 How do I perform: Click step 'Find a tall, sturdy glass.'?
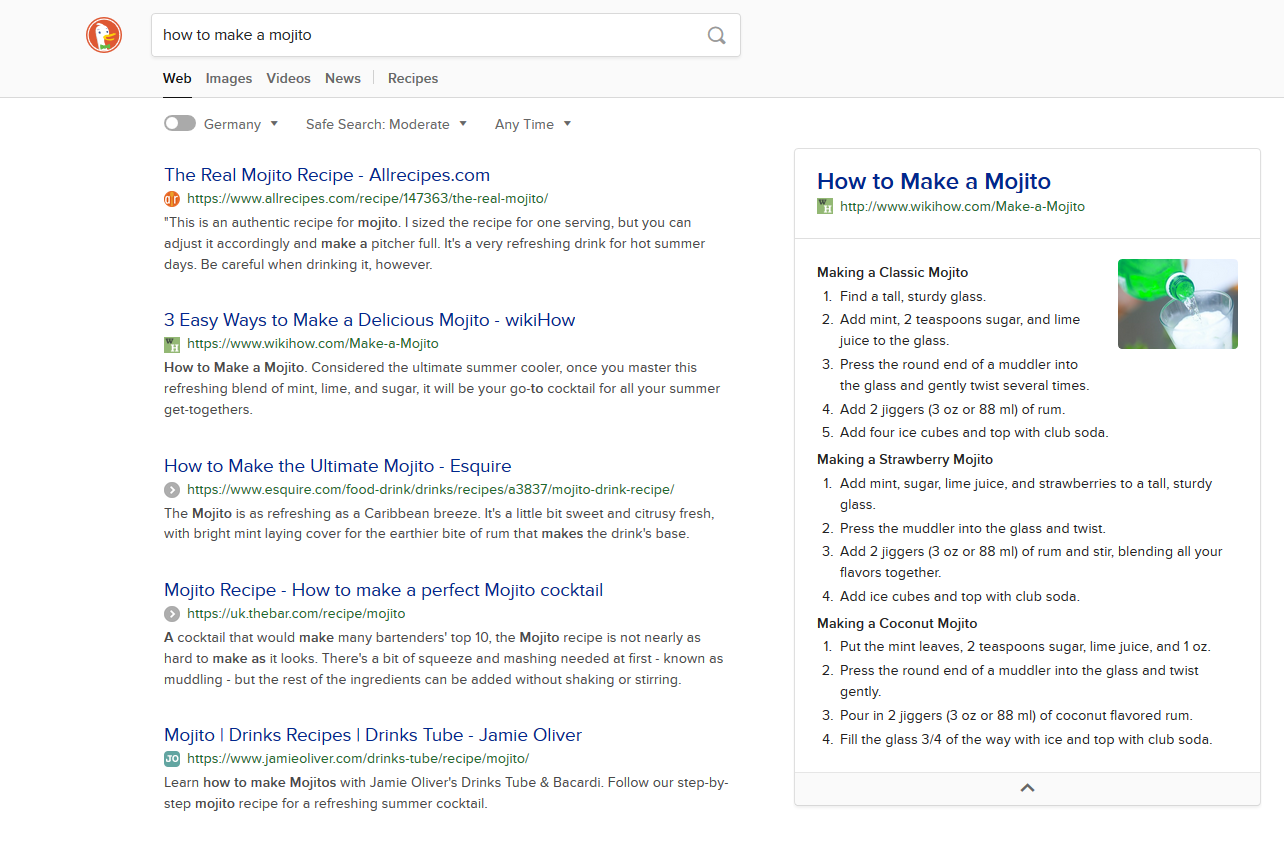point(913,296)
